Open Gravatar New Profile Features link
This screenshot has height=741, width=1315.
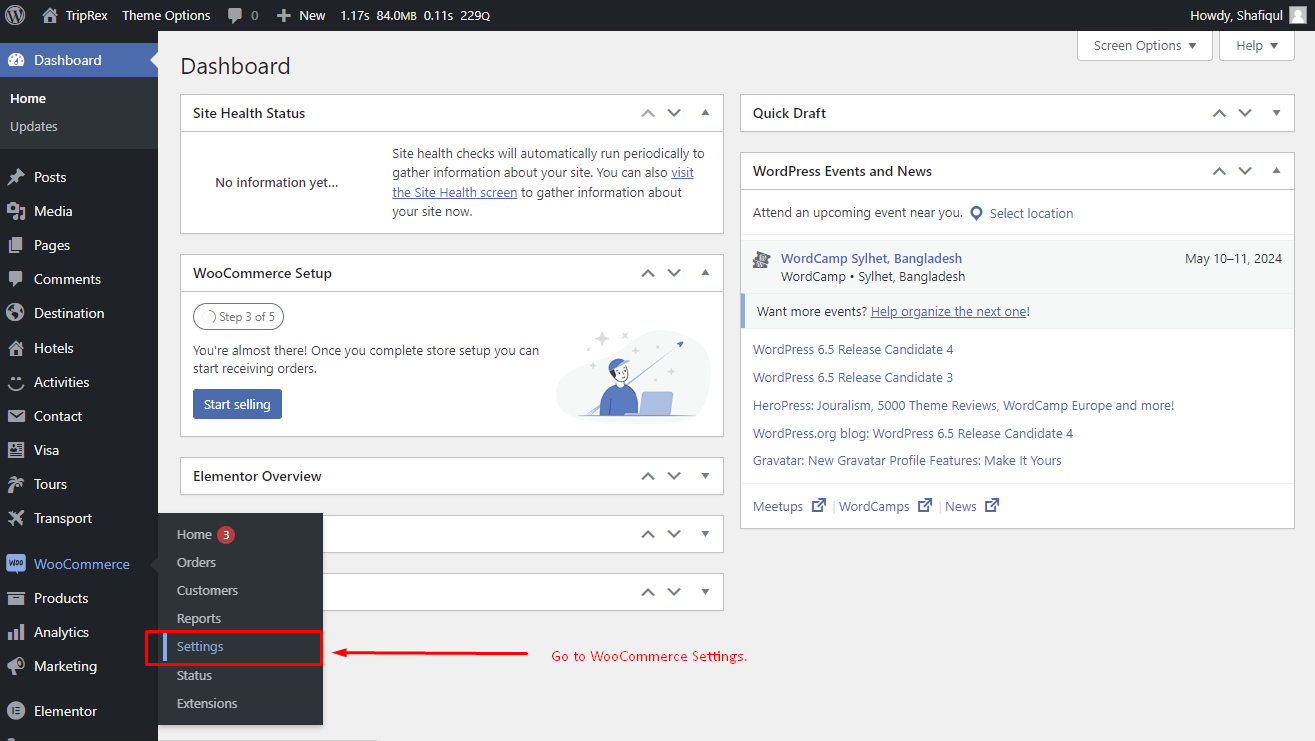tap(907, 460)
